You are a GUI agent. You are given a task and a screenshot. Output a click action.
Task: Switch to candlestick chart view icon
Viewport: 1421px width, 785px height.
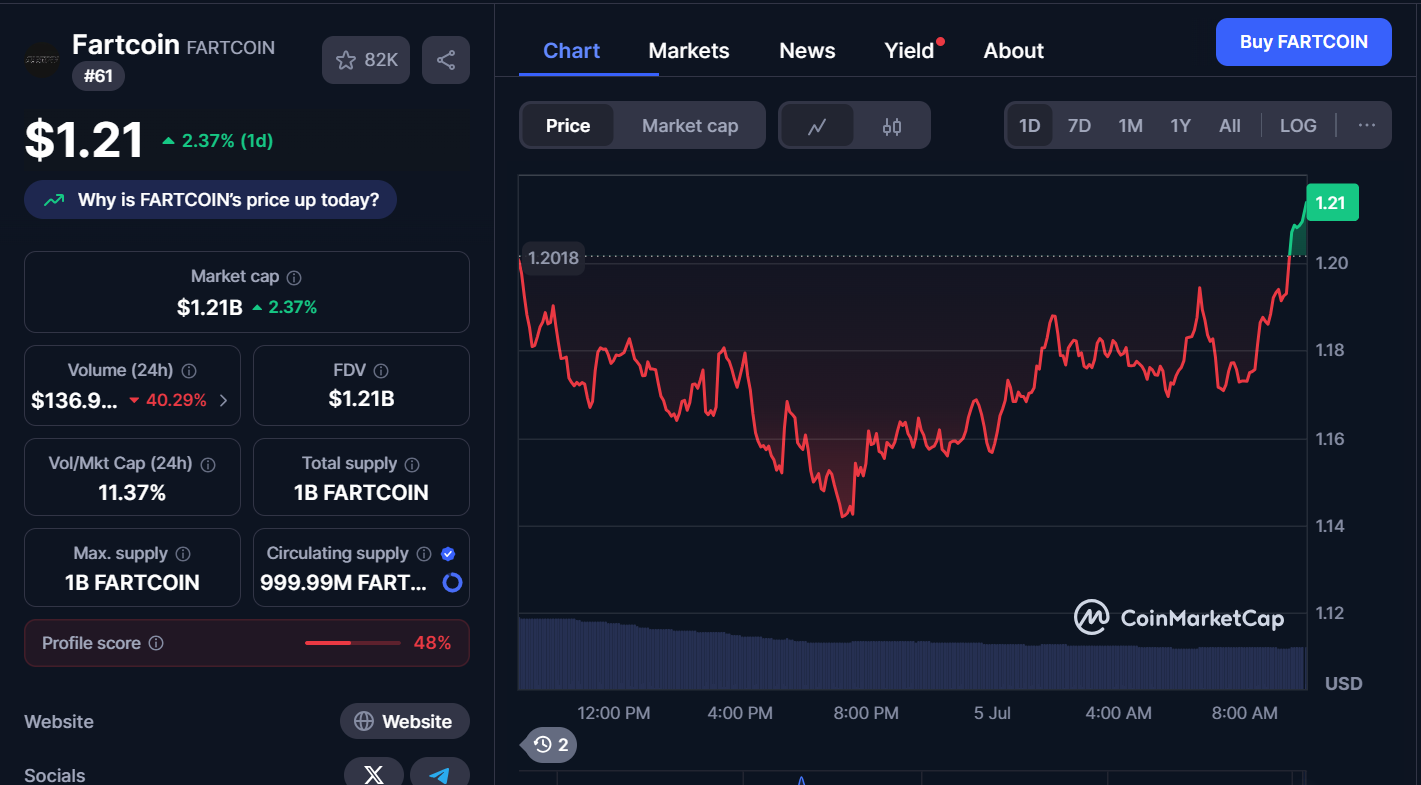[x=892, y=126]
